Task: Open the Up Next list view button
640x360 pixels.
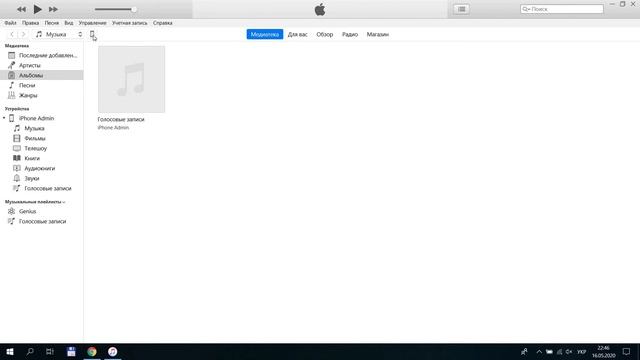Action: coord(462,9)
